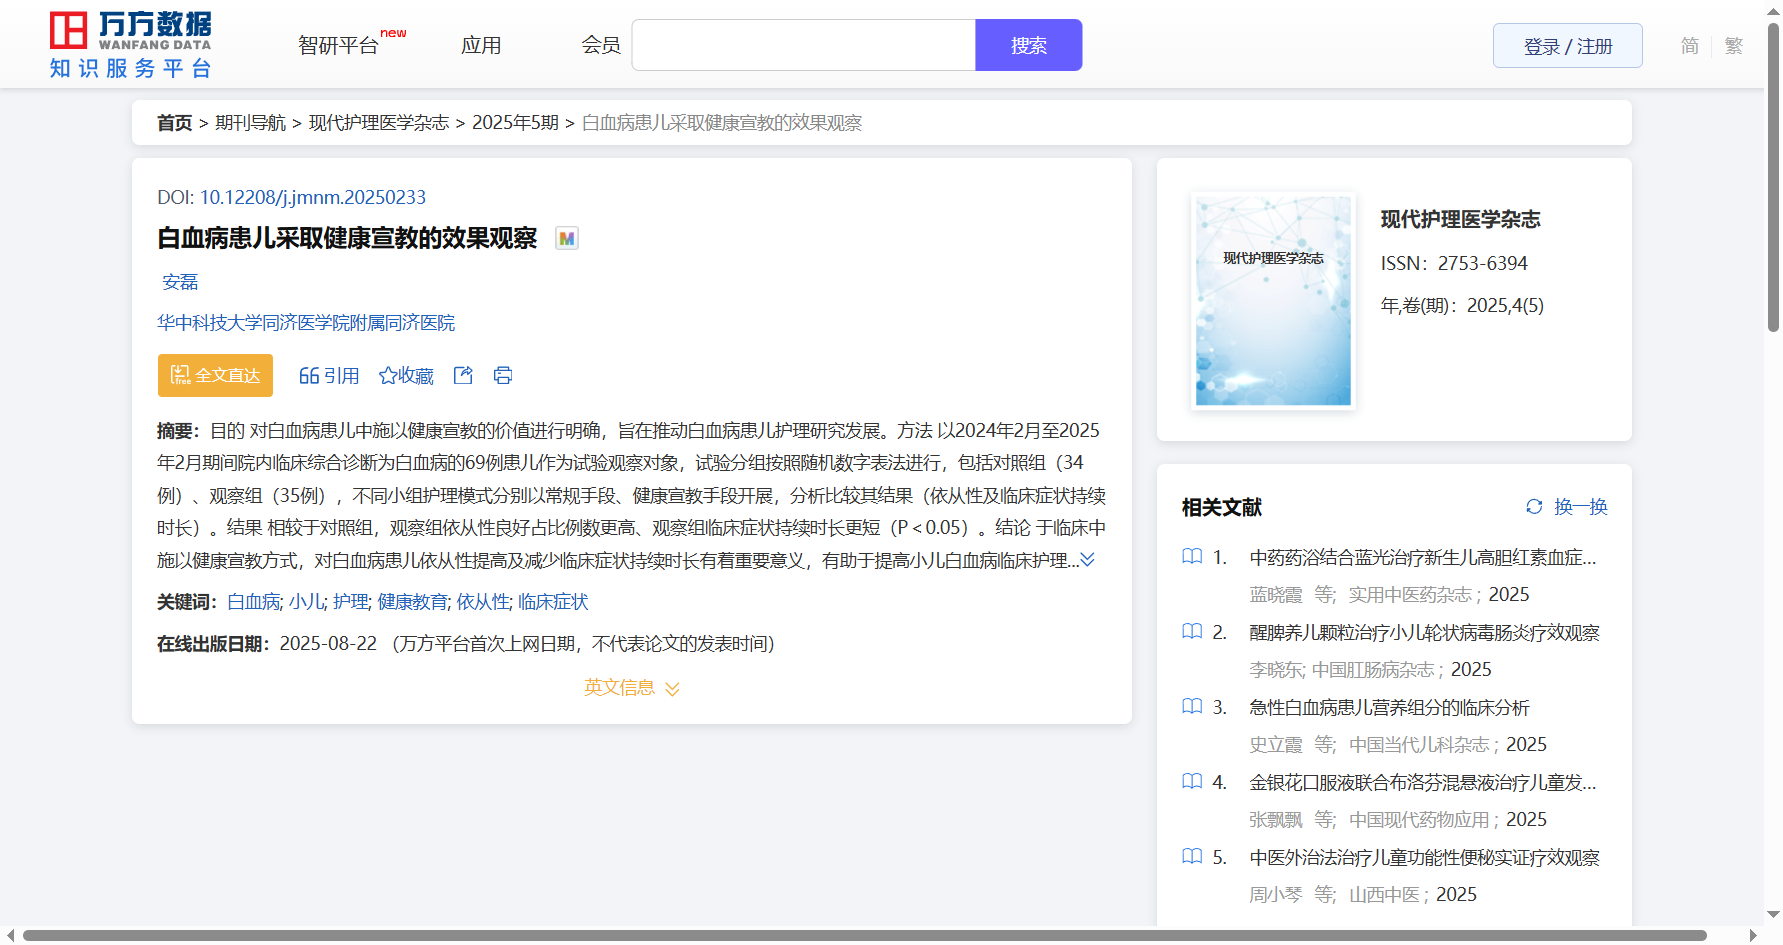Image resolution: width=1783 pixels, height=945 pixels.
Task: Click the 登录 / 注册 button
Action: tap(1567, 46)
